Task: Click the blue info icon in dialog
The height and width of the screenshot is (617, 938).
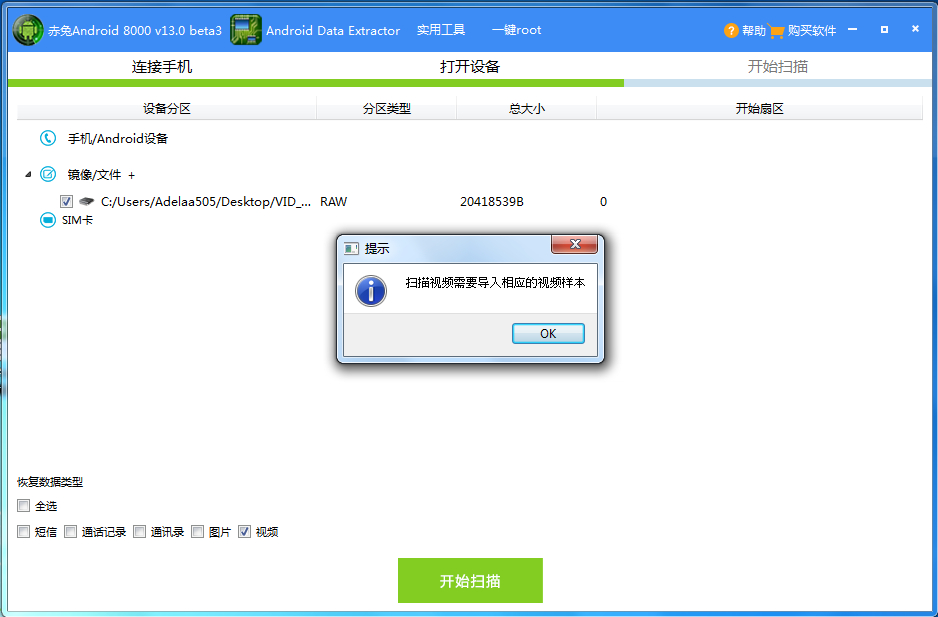Action: (x=371, y=291)
